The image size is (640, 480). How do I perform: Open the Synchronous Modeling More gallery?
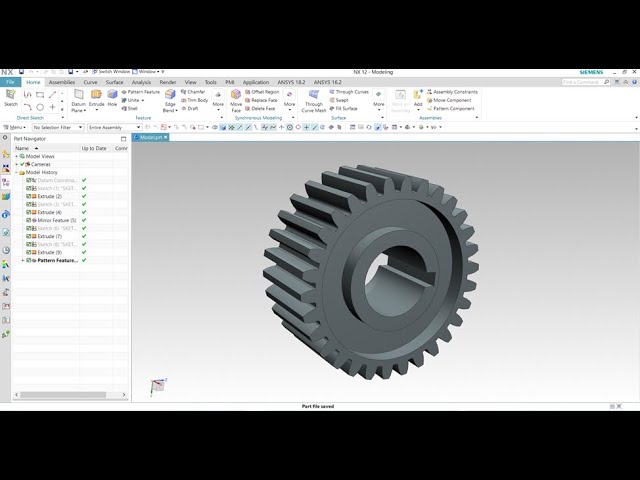tap(289, 99)
